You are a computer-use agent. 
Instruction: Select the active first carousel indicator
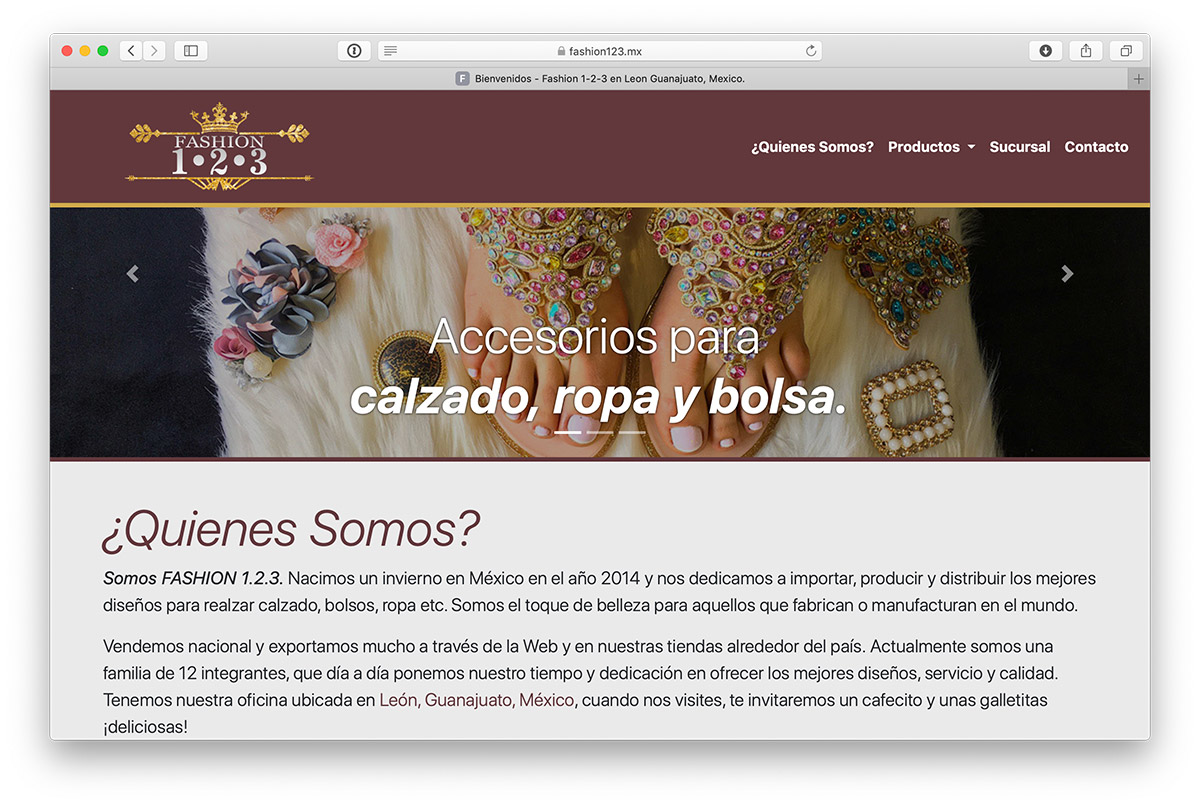click(x=569, y=433)
